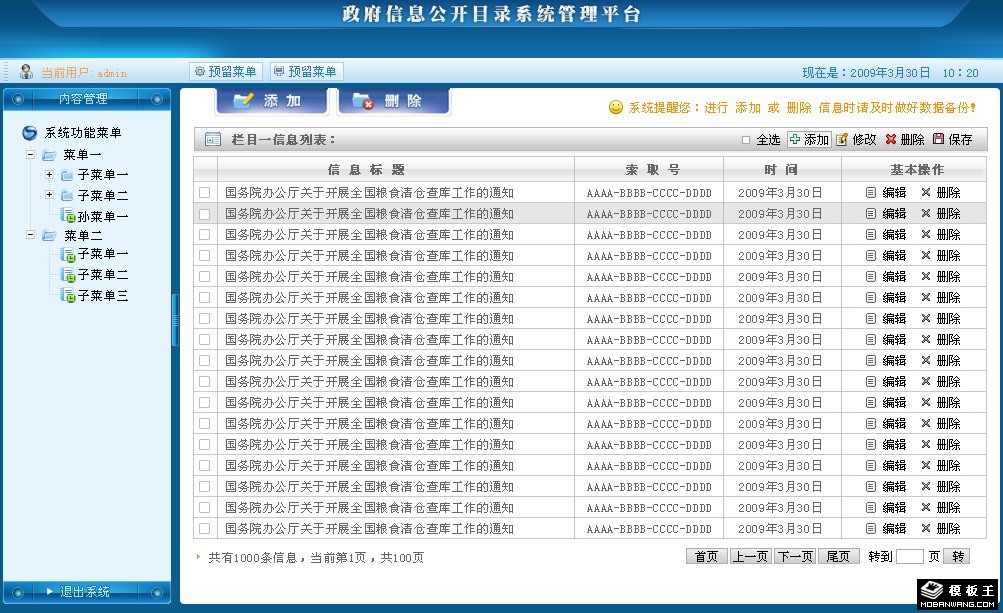
Task: Go to 尾页 last page
Action: point(838,556)
